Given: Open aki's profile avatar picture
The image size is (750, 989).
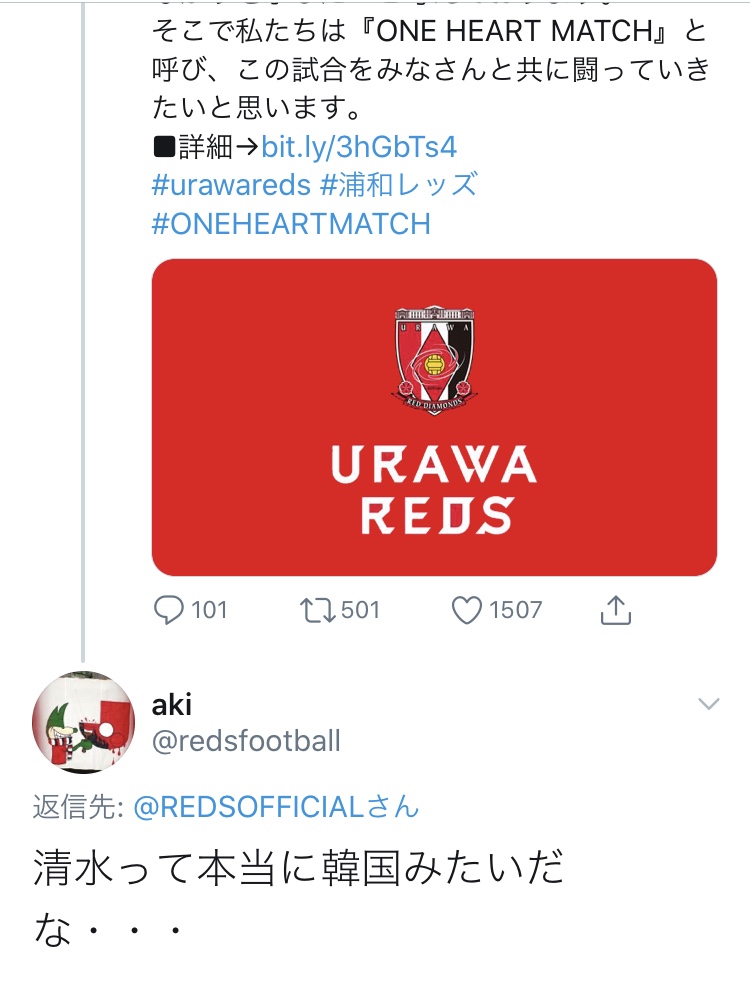Looking at the screenshot, I should [84, 722].
